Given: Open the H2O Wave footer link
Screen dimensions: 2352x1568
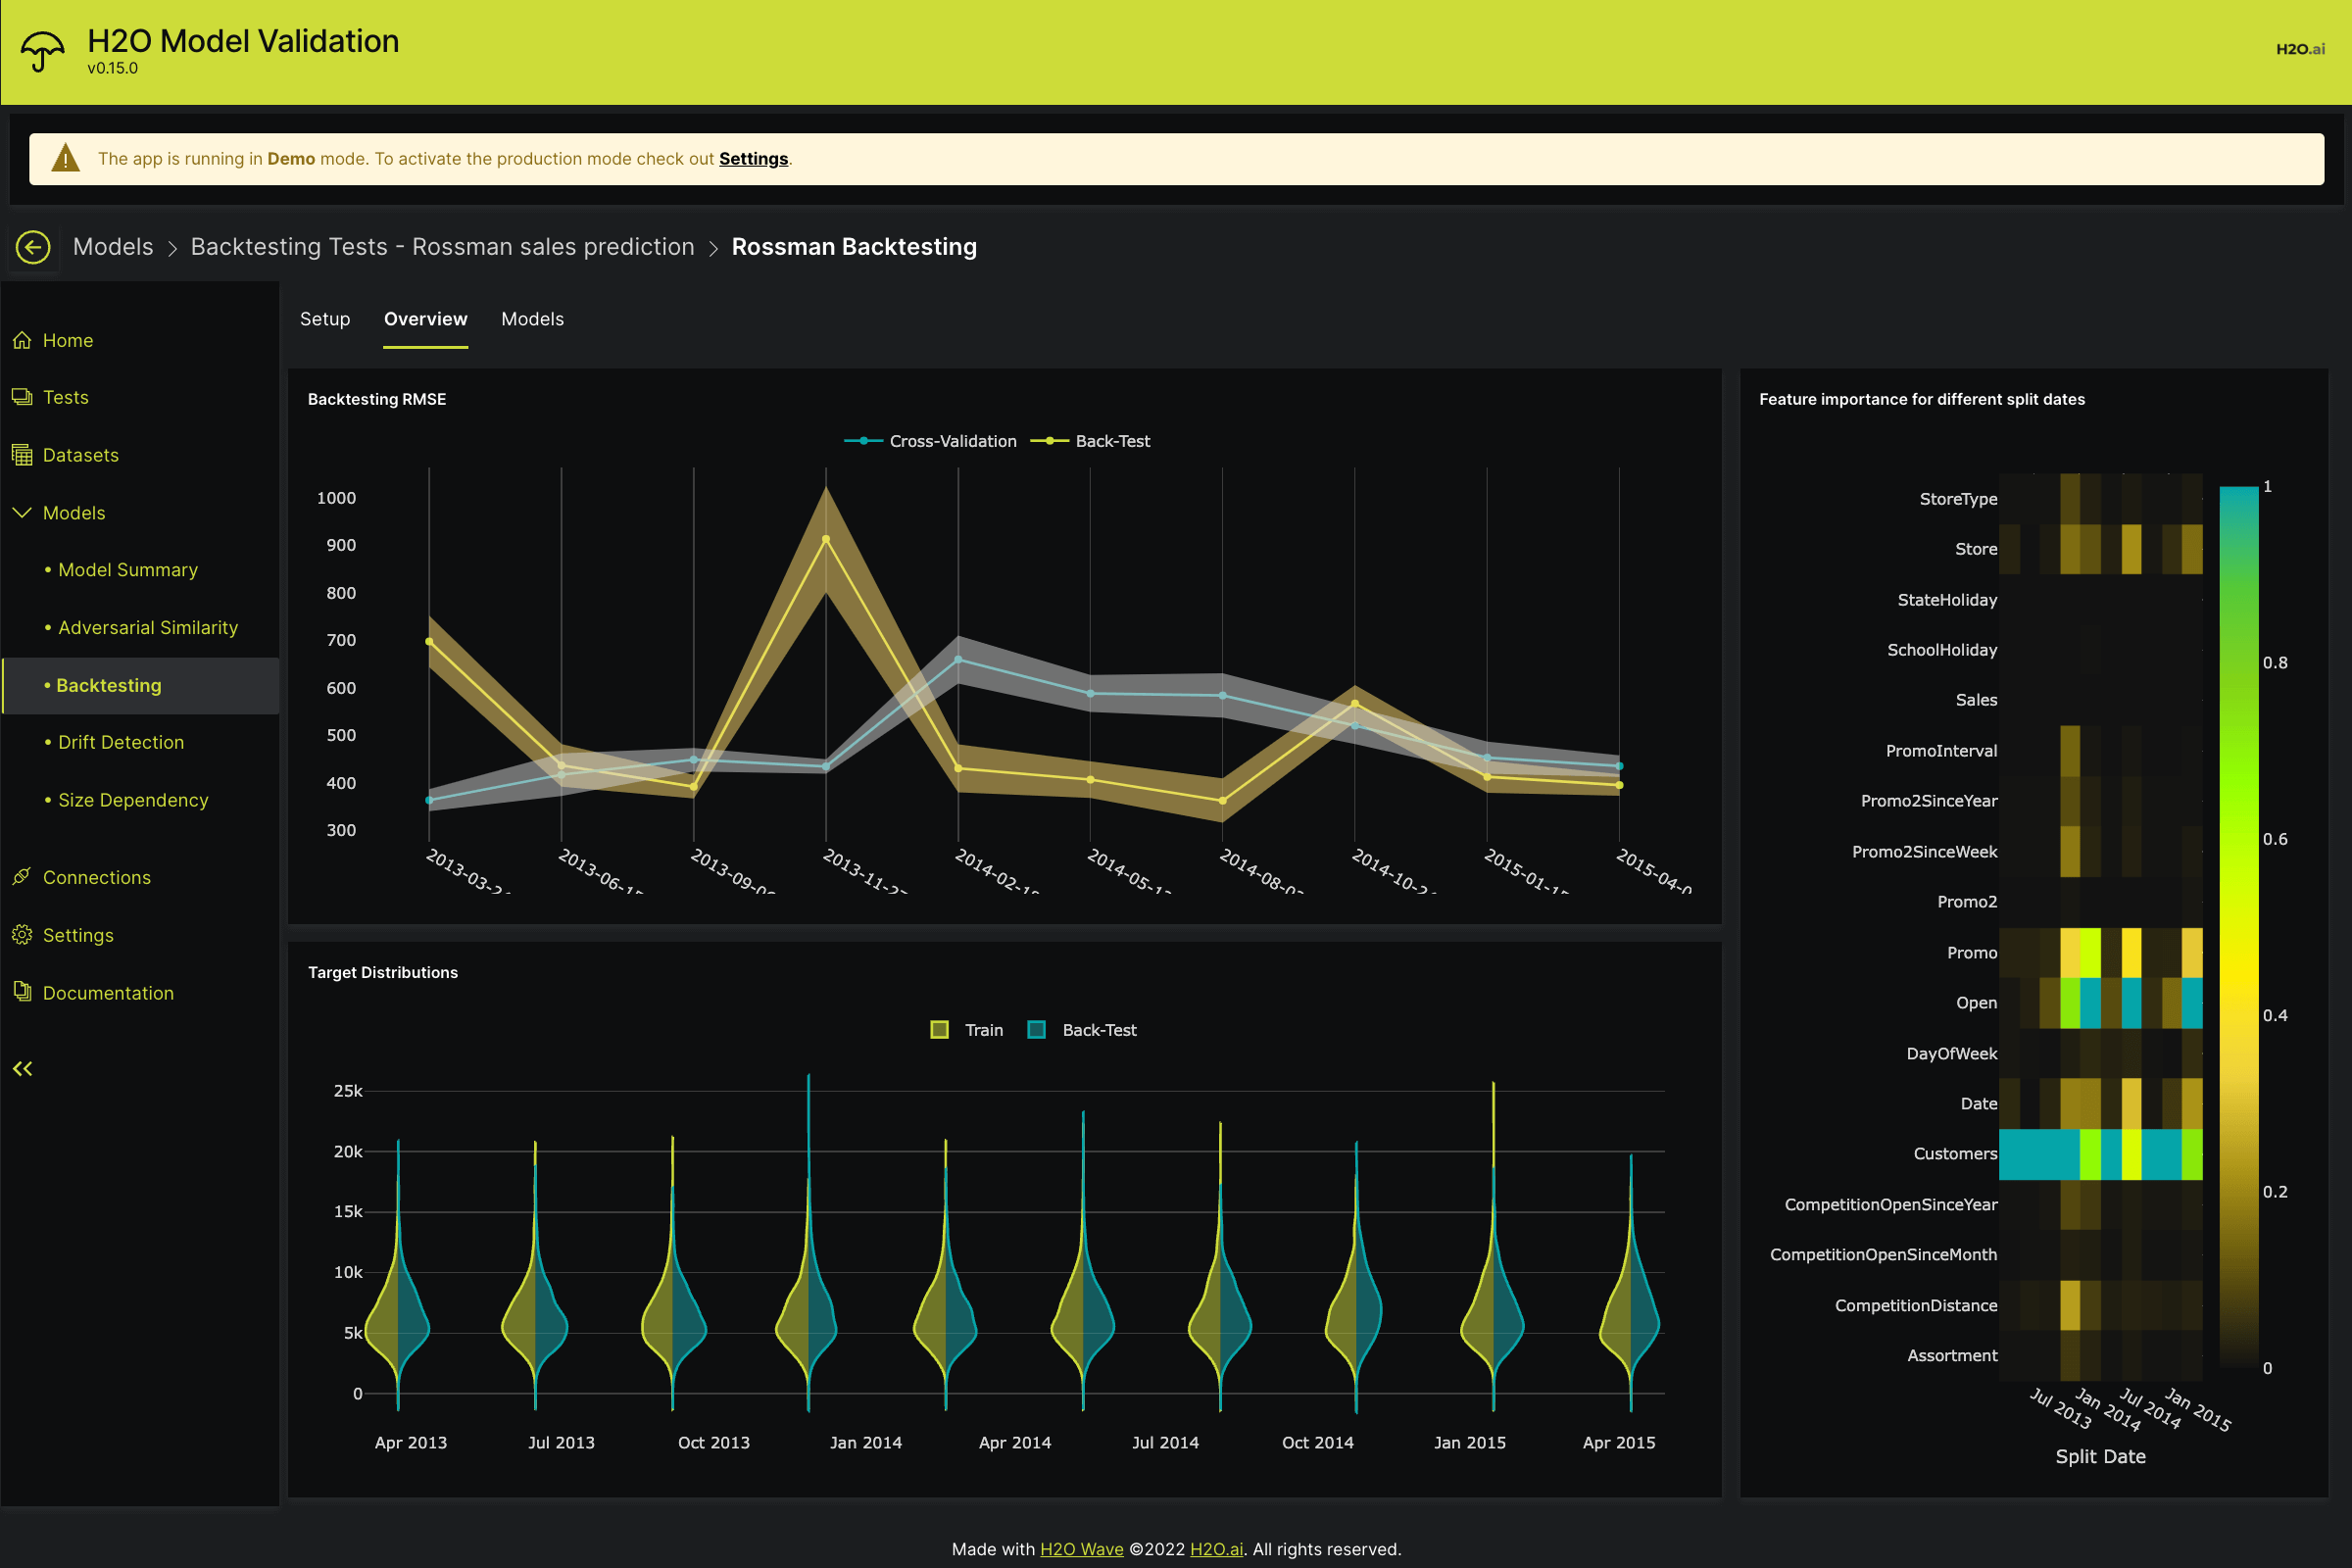Looking at the screenshot, I should point(1081,1549).
